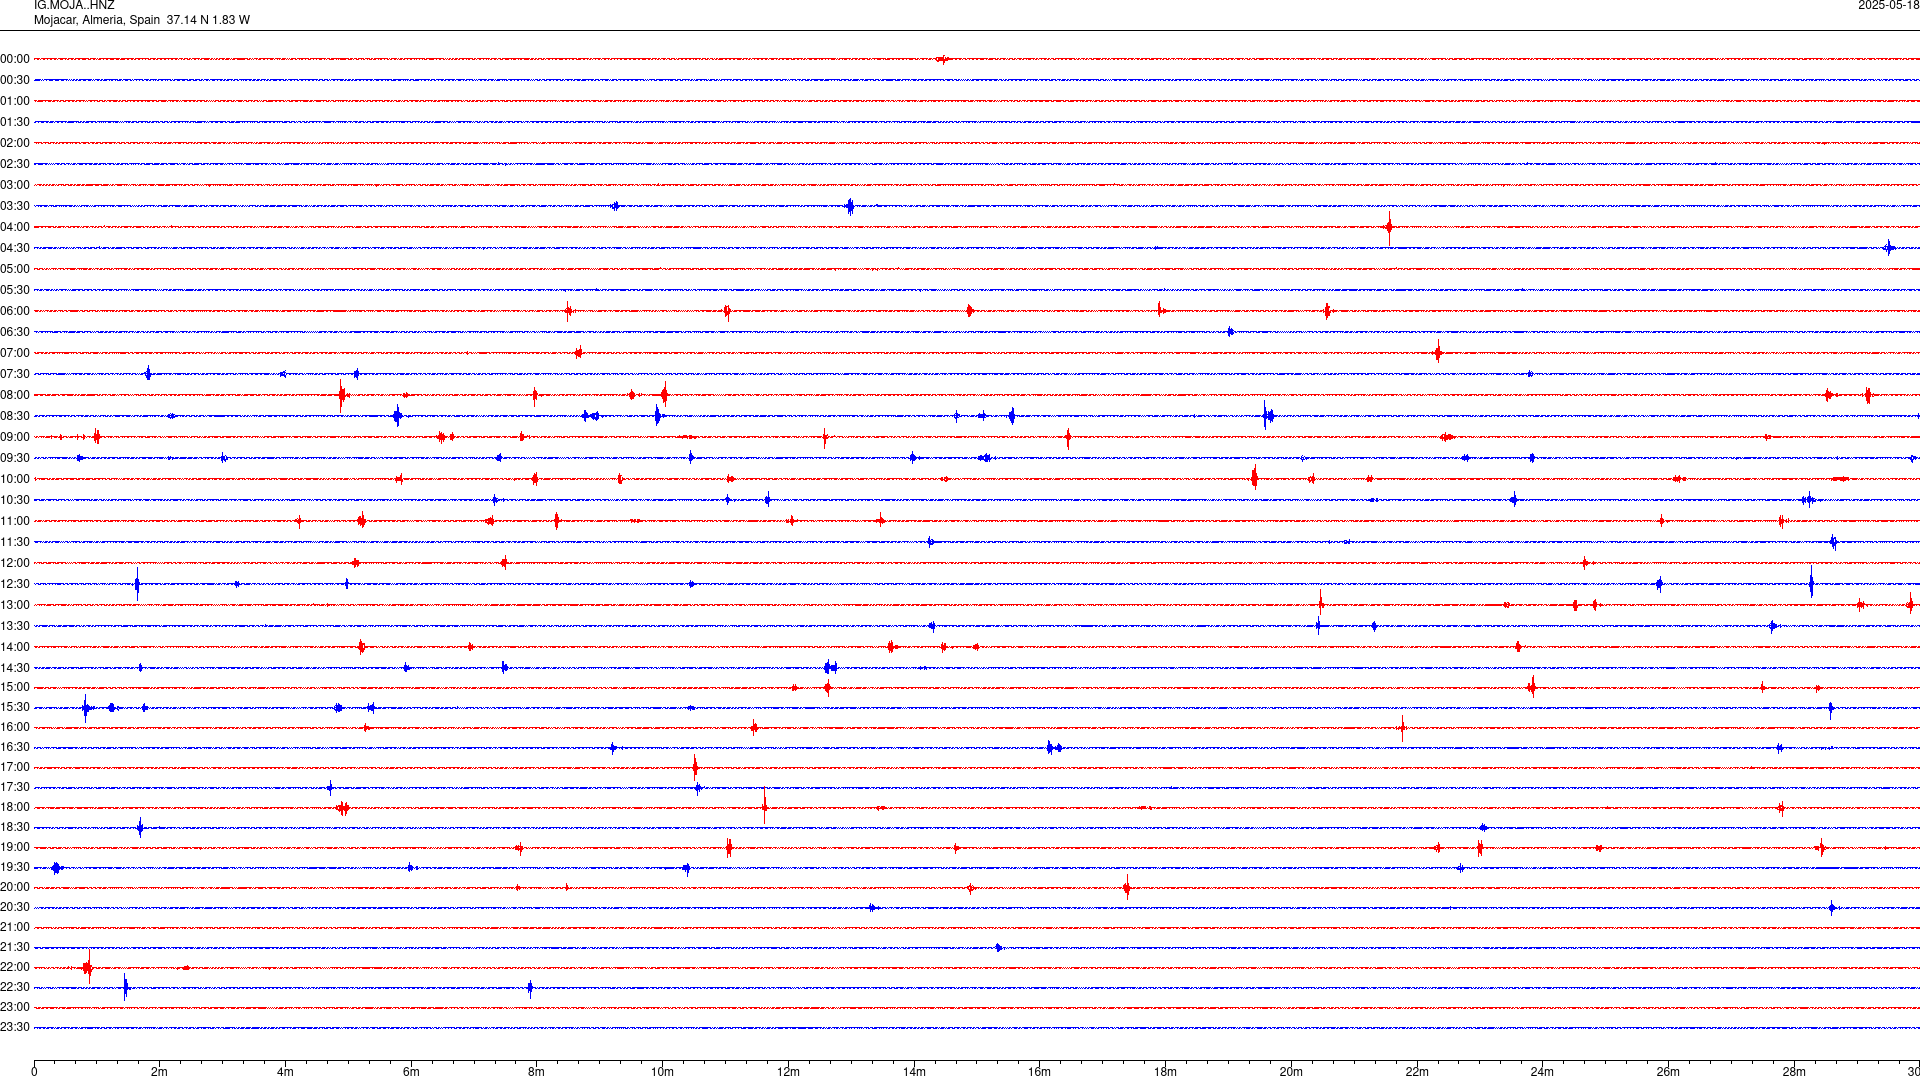1920x1080 pixels.
Task: Click the seismic spike on the 04:00 trace
Action: pos(1389,228)
